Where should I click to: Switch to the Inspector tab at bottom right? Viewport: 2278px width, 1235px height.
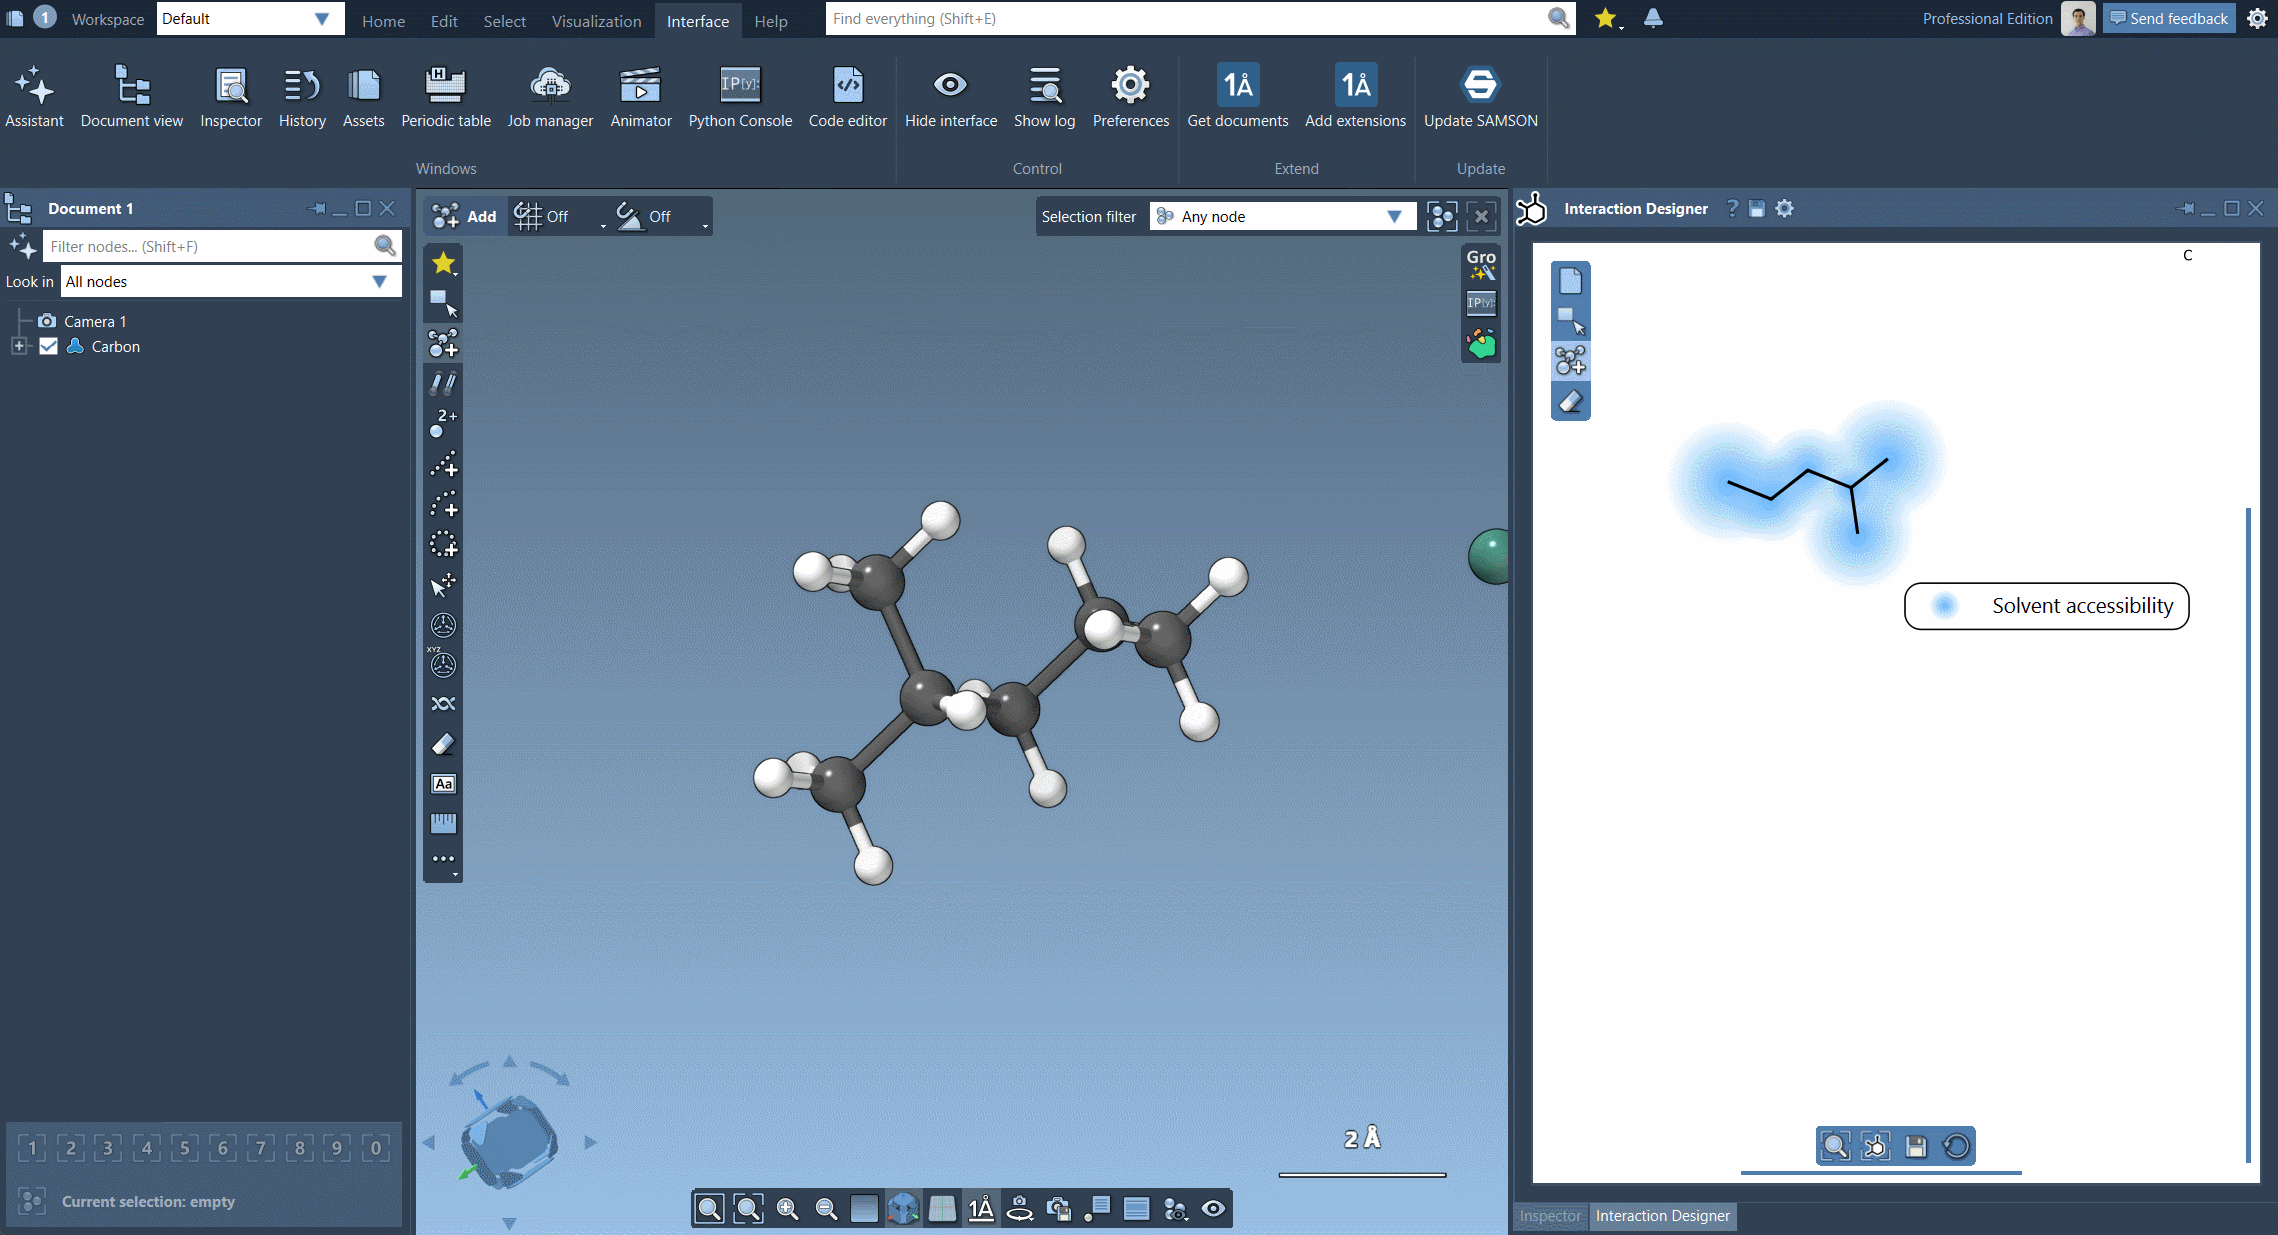[1549, 1216]
